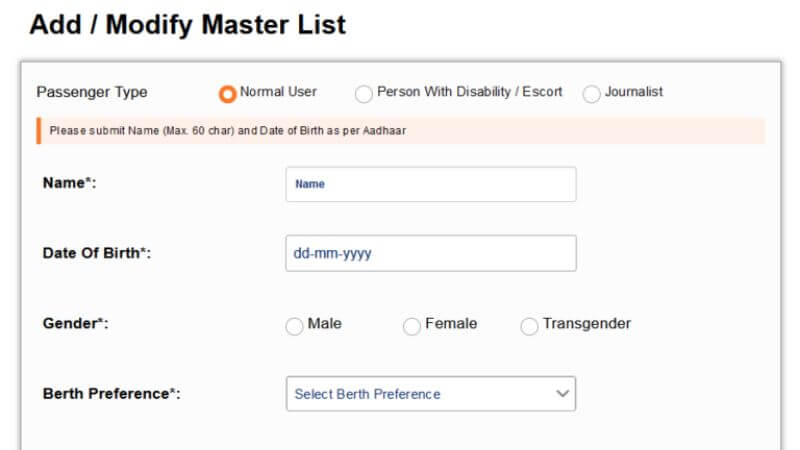
Task: Click into the Name text field
Action: 430,184
